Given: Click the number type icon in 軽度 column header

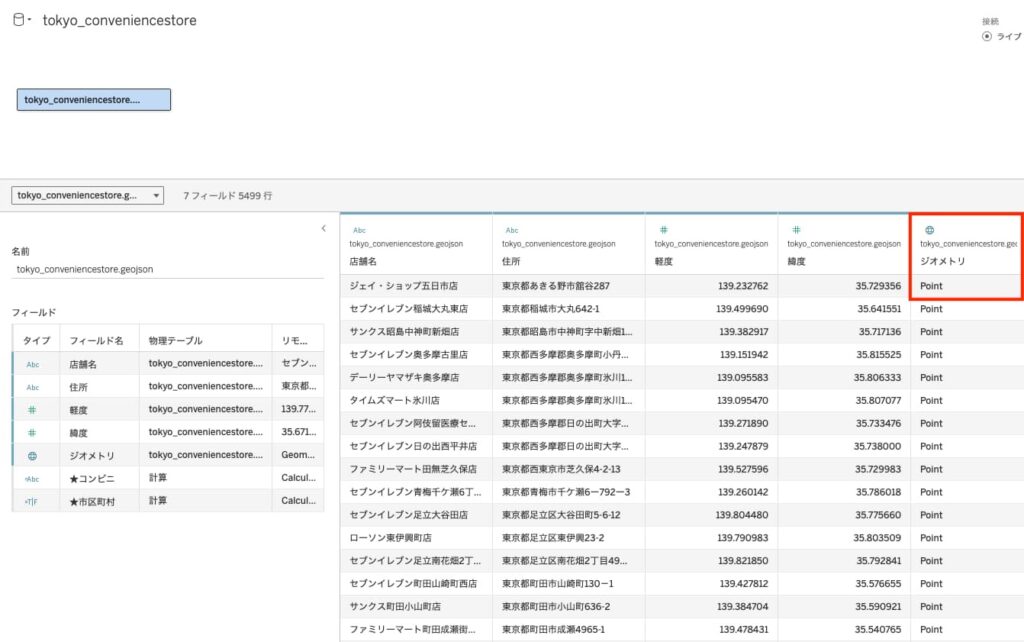Looking at the screenshot, I should coord(663,230).
